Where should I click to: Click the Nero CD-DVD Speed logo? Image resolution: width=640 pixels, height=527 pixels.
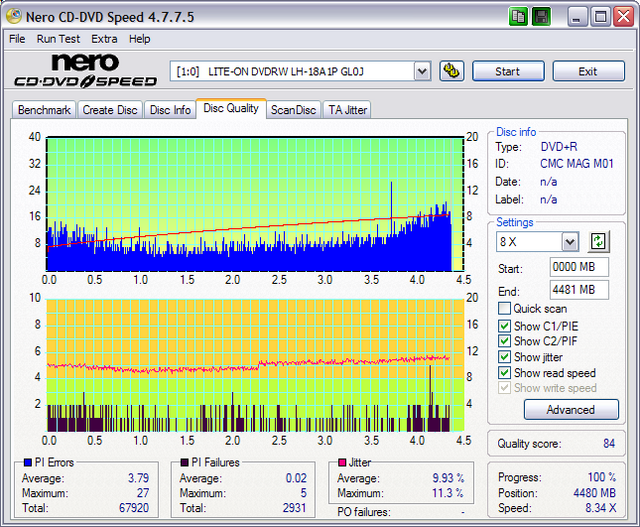tap(85, 70)
